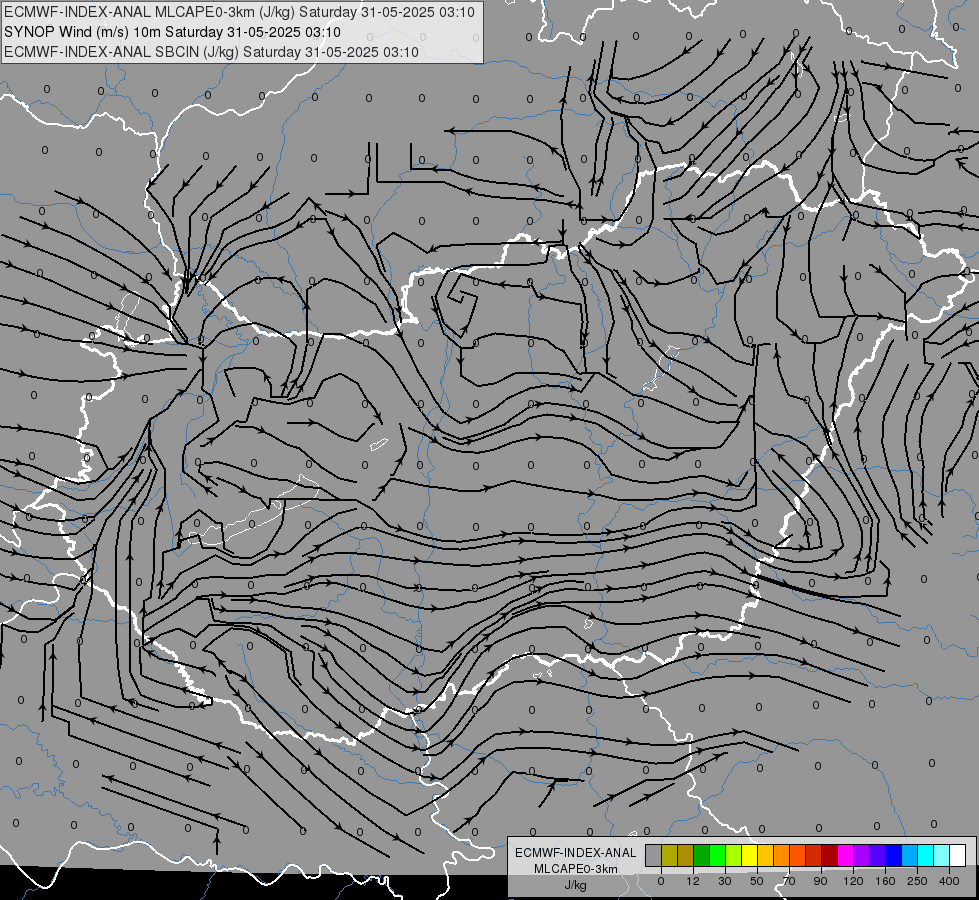Click the legend label MLCAPE0-3km
Image resolution: width=979 pixels, height=900 pixels.
(x=576, y=869)
